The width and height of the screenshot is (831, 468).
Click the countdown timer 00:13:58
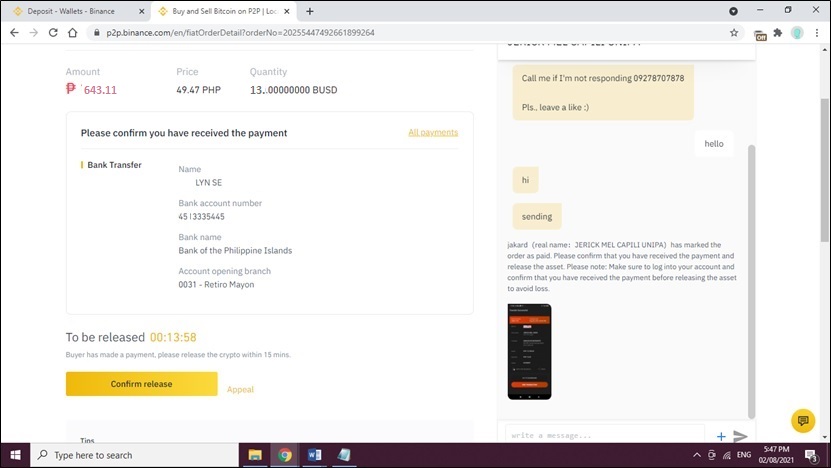pyautogui.click(x=173, y=337)
